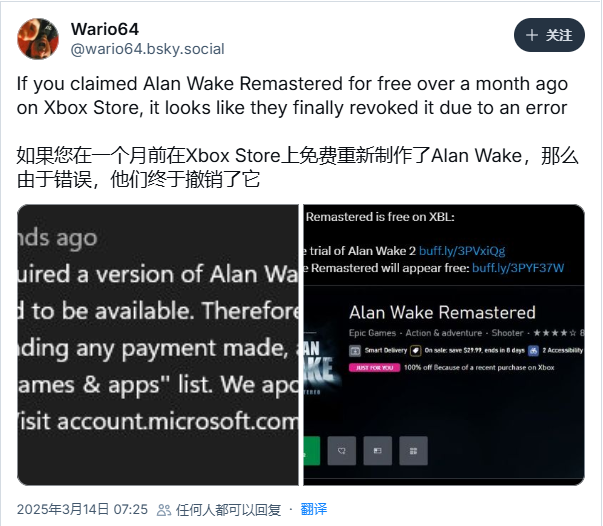
Task: Click the Wario64 profile avatar
Action: click(x=38, y=39)
